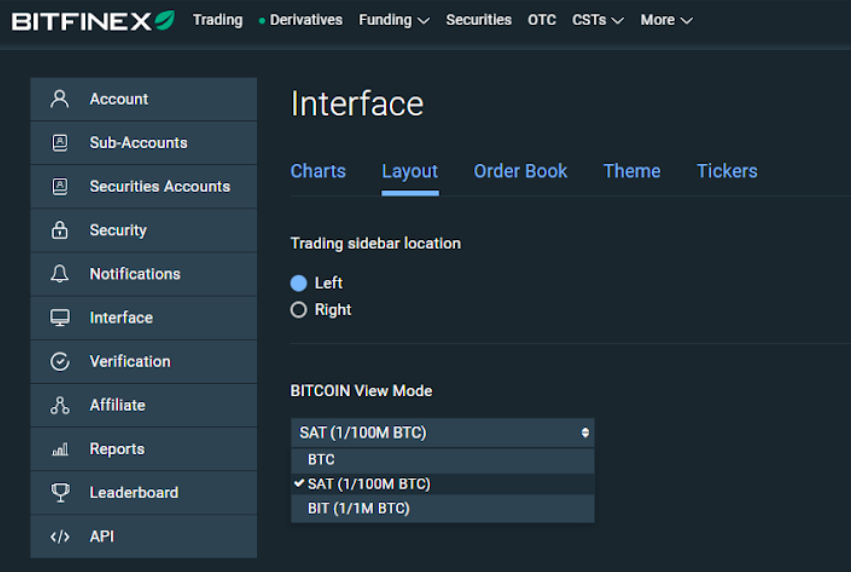Go to Interface in sidebar

(x=144, y=317)
